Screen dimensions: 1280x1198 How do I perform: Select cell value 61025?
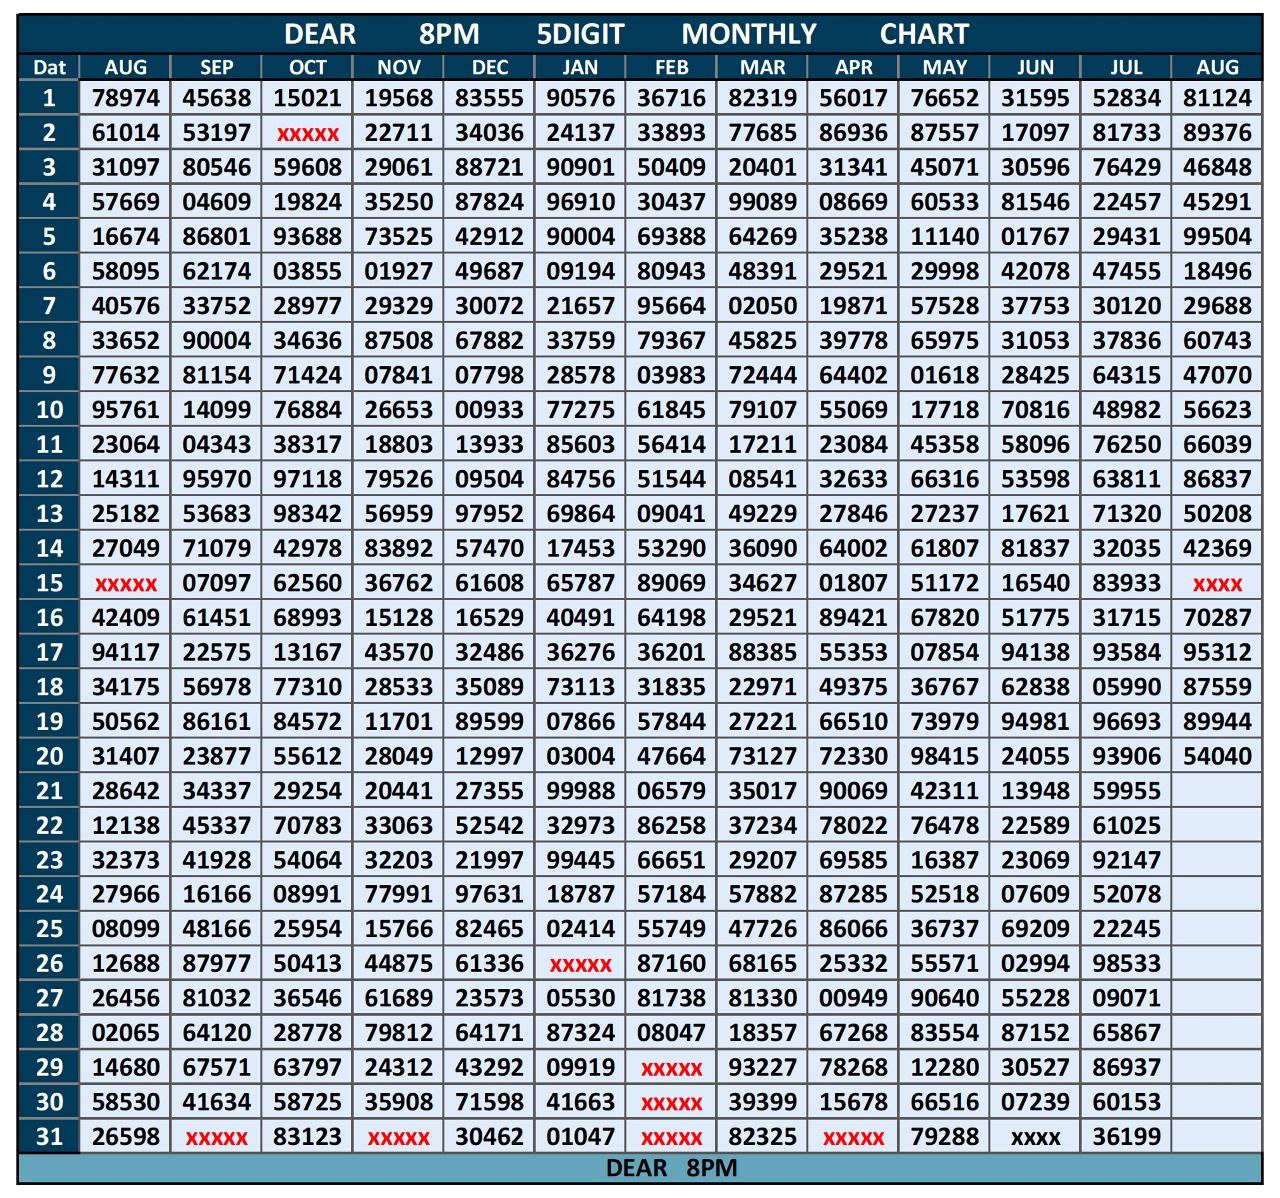1126,825
